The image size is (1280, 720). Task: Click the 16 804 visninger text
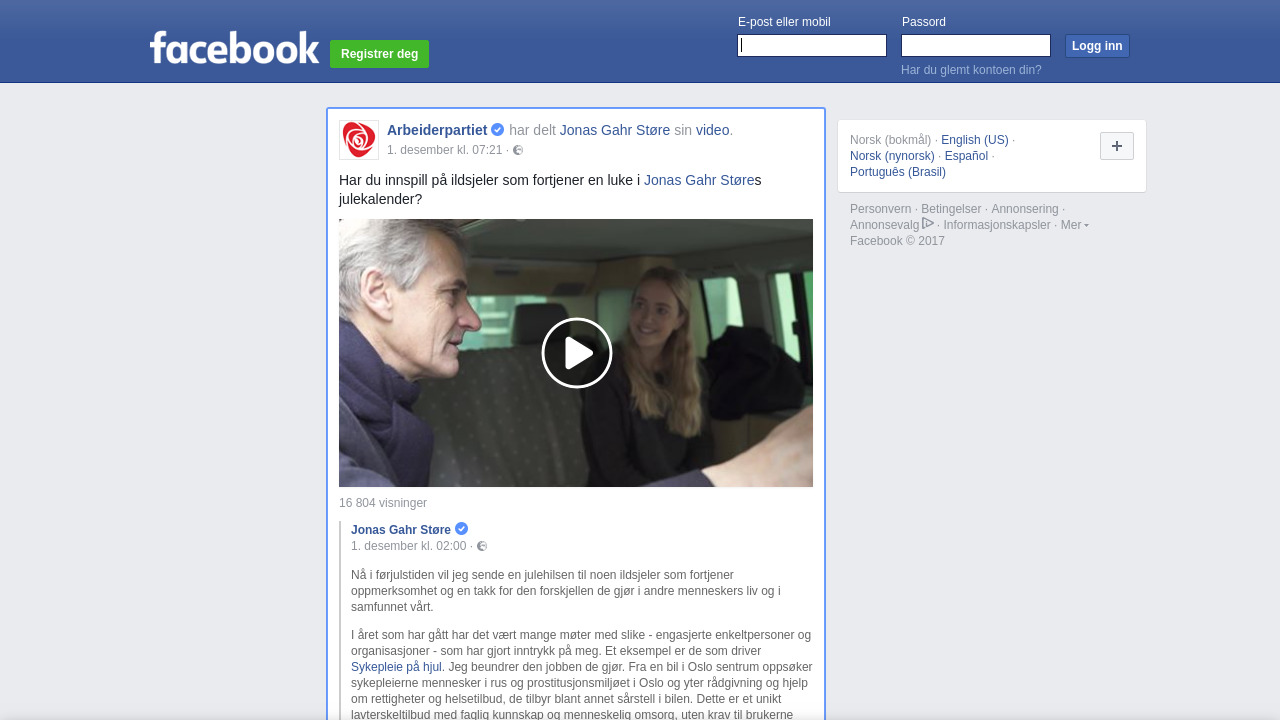[383, 503]
